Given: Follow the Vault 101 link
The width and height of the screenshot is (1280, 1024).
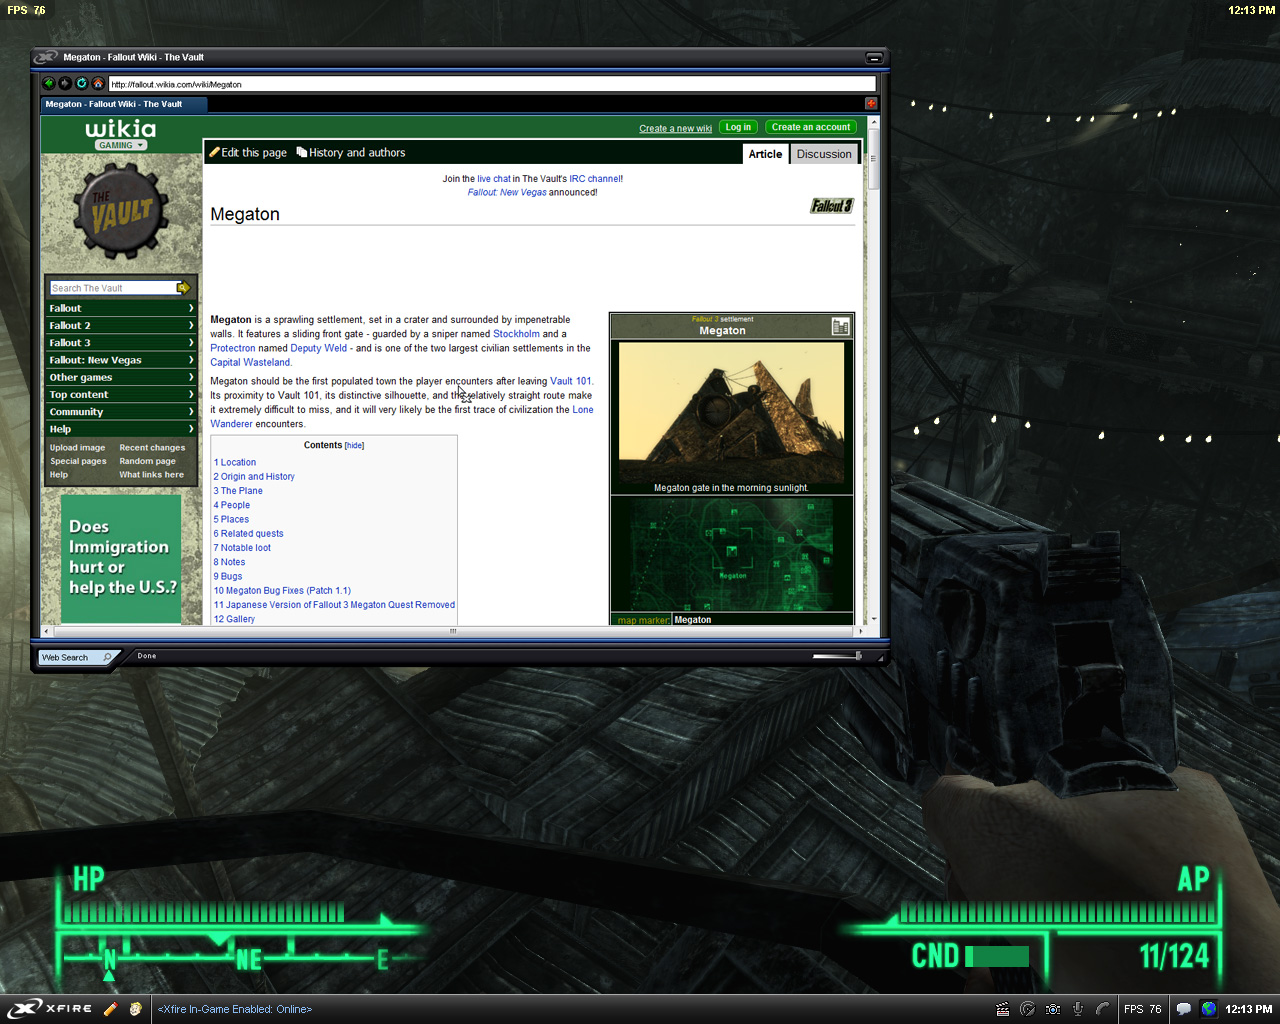Looking at the screenshot, I should click(x=571, y=381).
